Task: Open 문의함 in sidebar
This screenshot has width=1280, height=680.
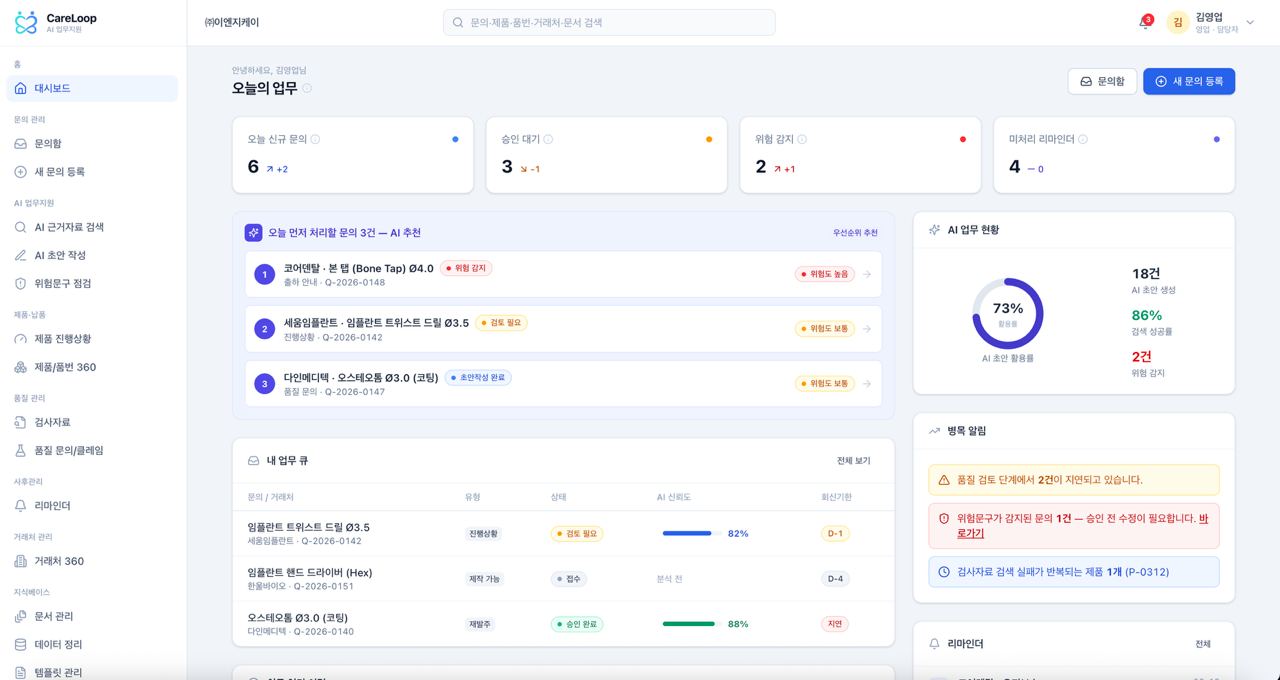Action: (92, 144)
